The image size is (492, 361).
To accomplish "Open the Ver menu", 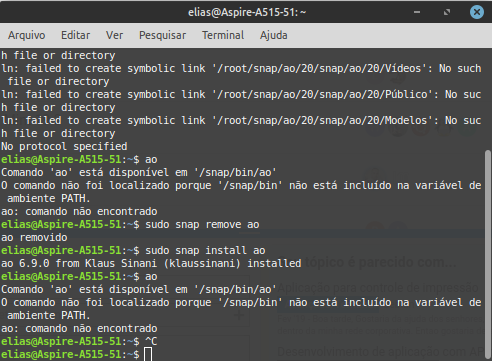I will pos(114,35).
